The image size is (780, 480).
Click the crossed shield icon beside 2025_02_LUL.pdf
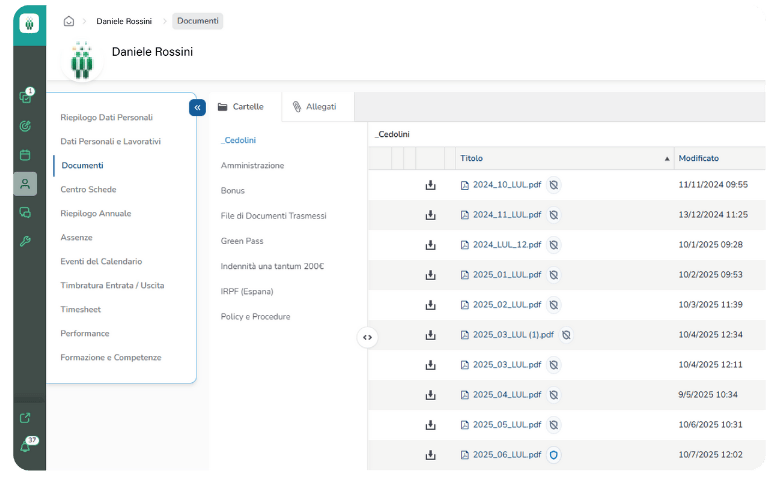click(x=554, y=305)
